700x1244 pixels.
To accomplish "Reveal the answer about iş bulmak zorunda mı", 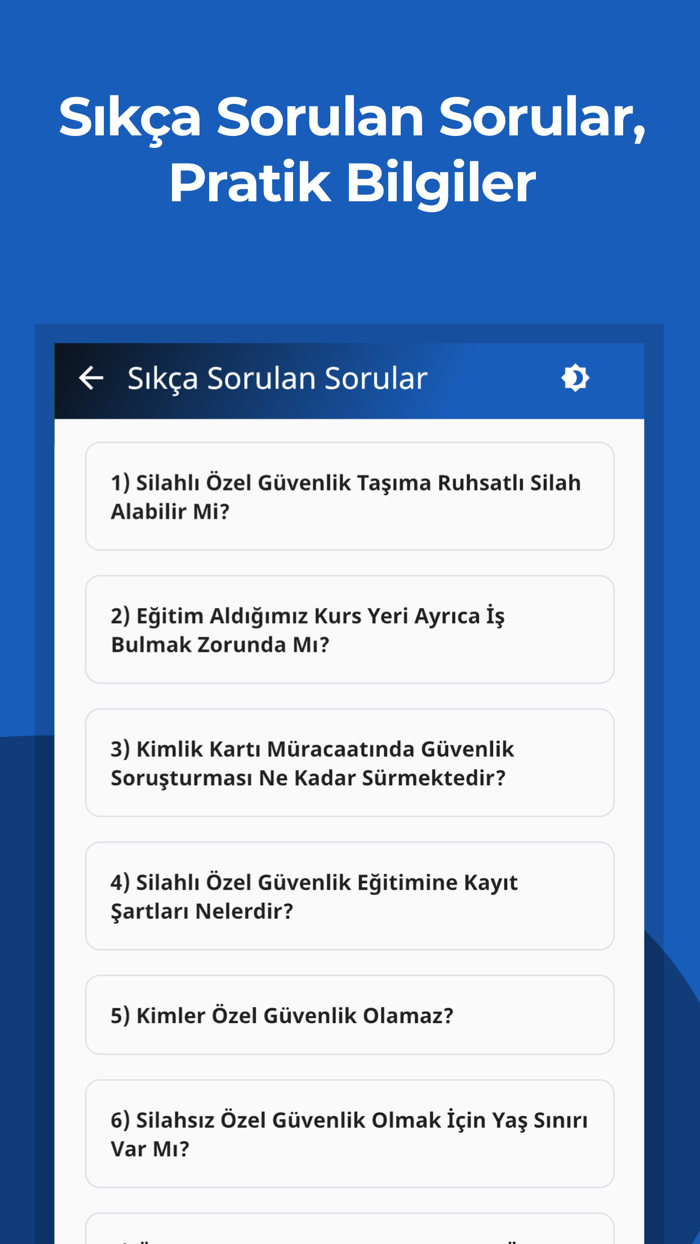I will point(350,630).
